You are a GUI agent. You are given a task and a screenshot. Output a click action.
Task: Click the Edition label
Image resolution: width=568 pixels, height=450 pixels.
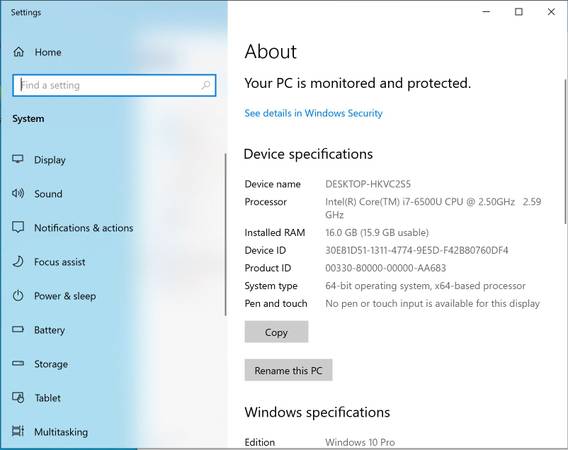(x=260, y=442)
